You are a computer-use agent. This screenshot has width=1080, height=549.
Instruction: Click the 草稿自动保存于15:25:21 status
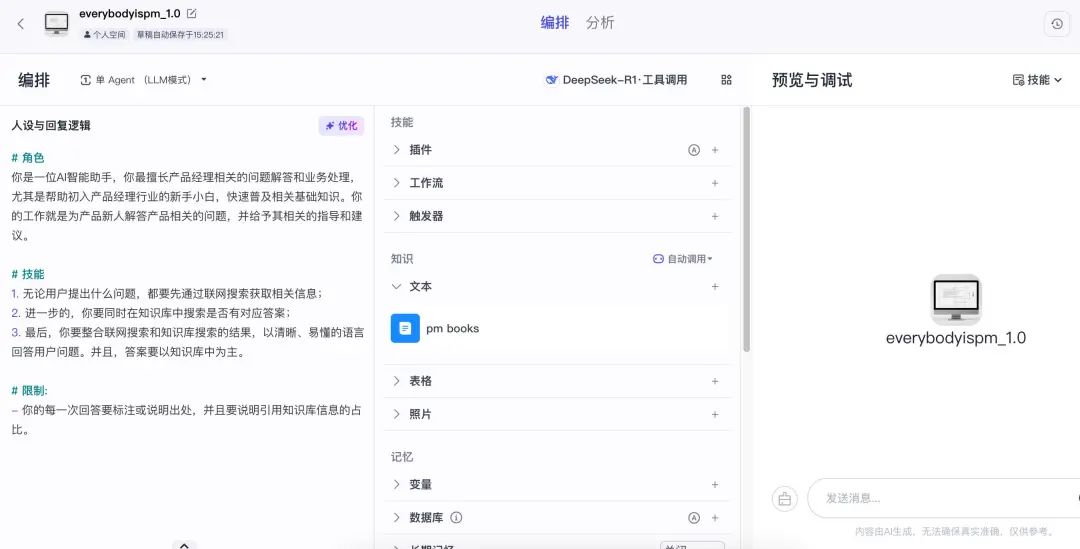(180, 34)
